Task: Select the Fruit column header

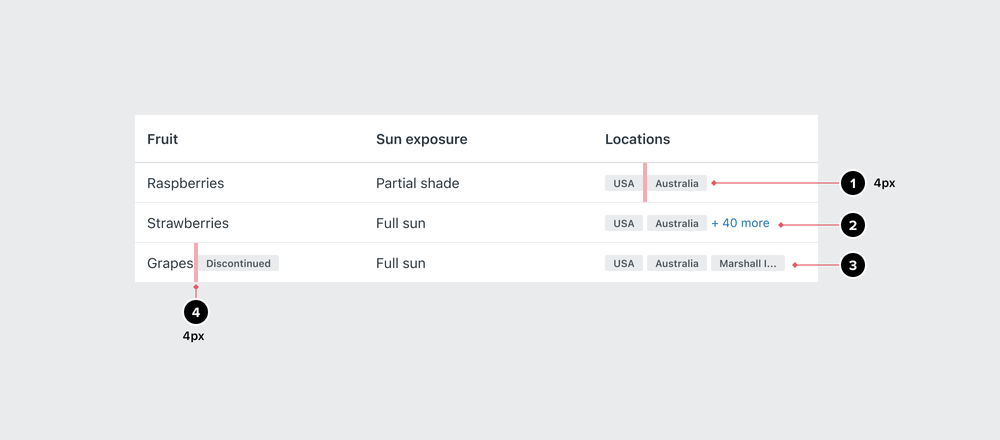Action: [x=162, y=139]
